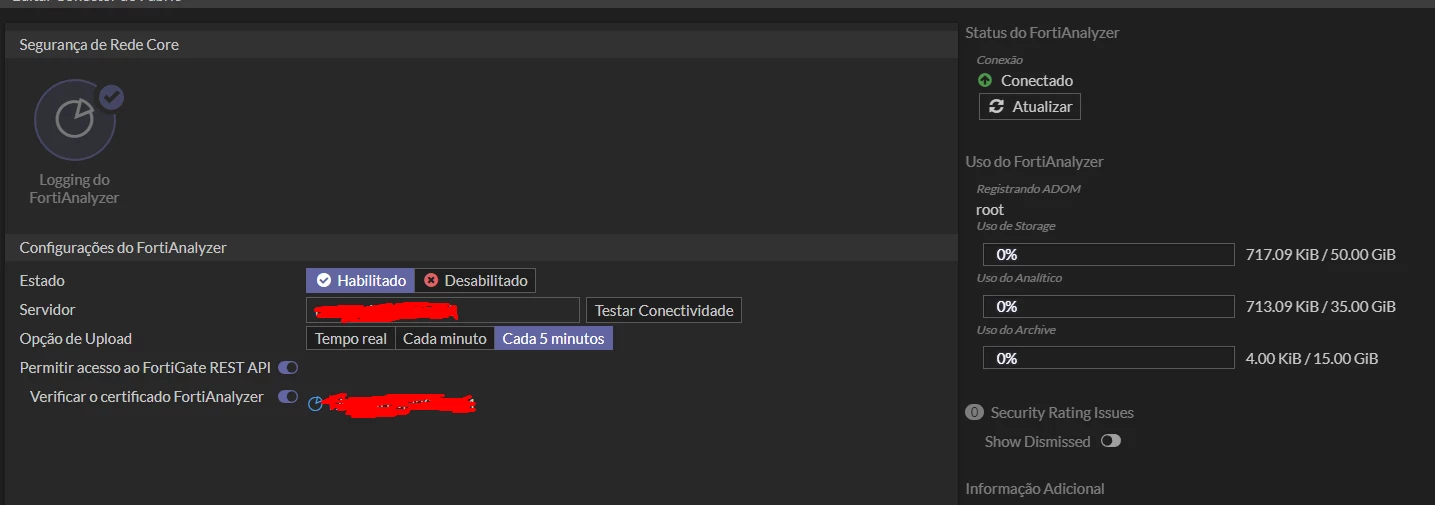This screenshot has width=1435, height=505.
Task: Click the Opção de Upload label
Action: coord(76,339)
